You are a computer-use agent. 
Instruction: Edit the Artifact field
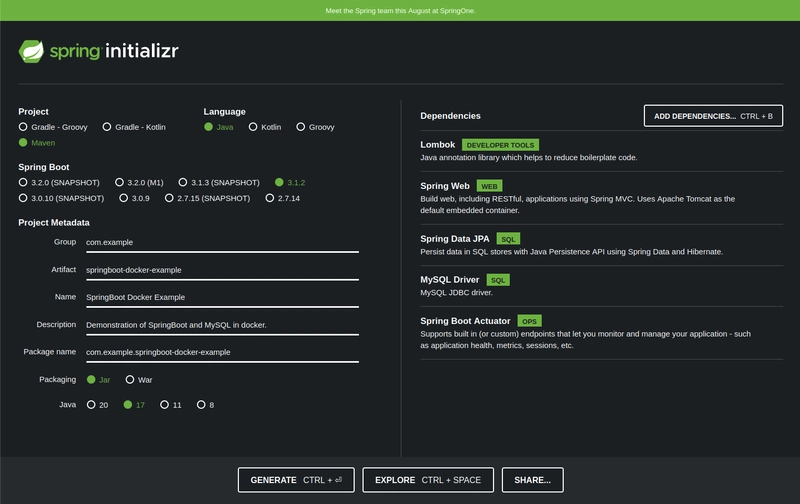[x=222, y=270]
